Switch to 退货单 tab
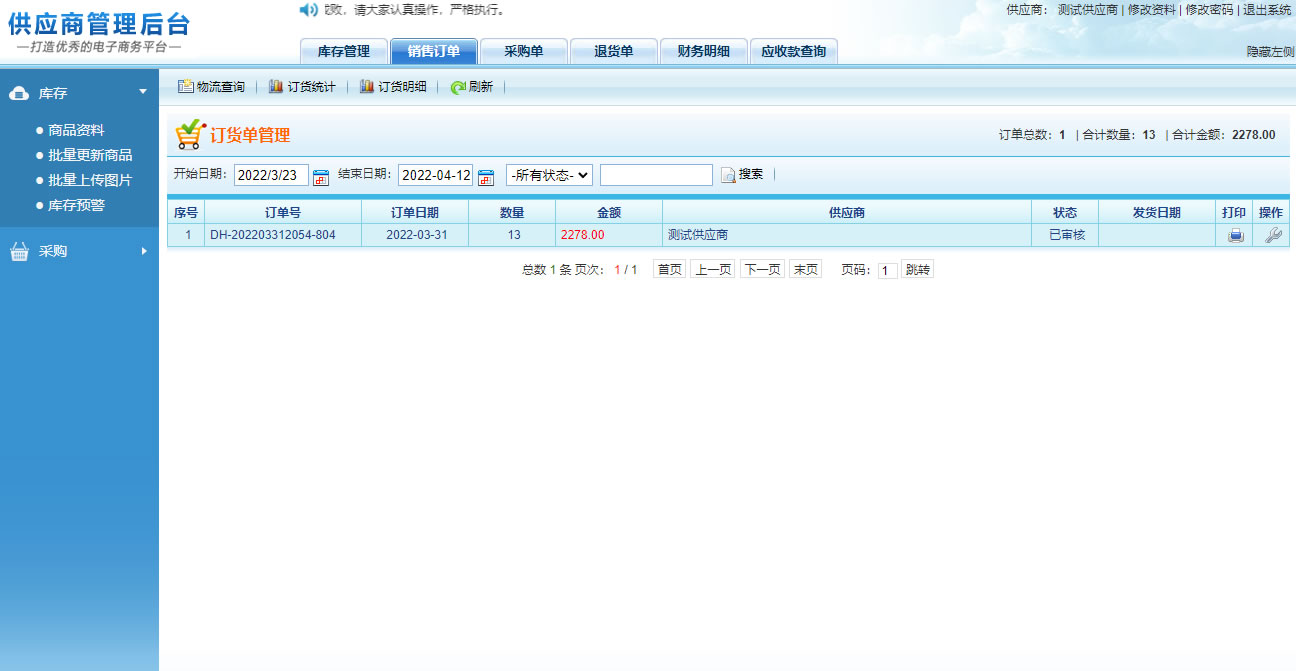Image resolution: width=1296 pixels, height=671 pixels. 613,51
